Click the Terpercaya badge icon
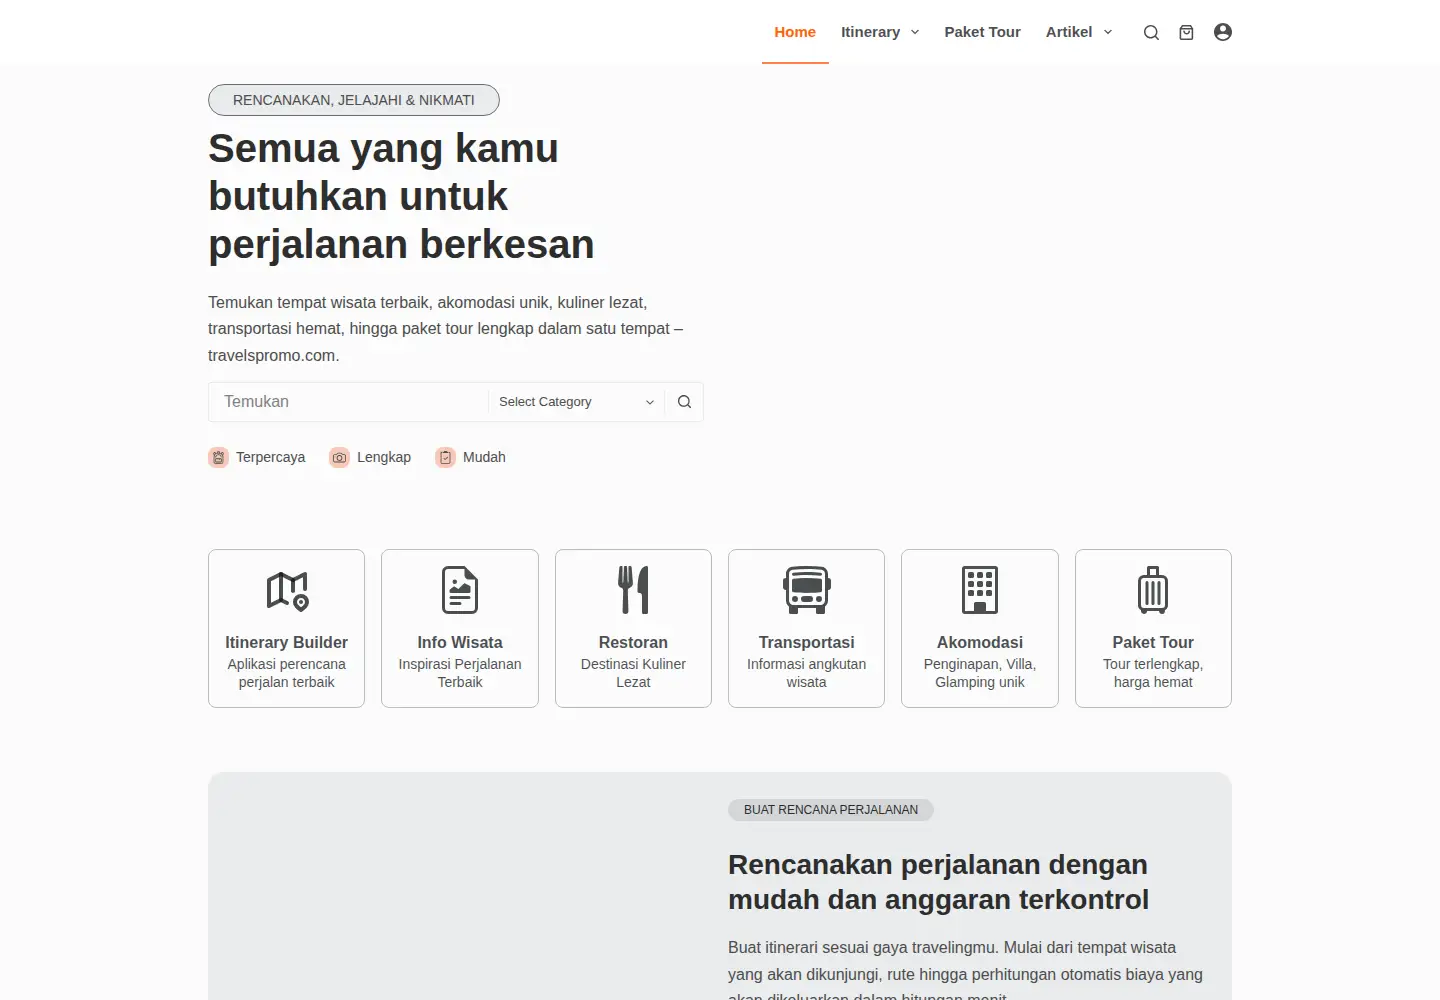1440x1000 pixels. coord(218,457)
